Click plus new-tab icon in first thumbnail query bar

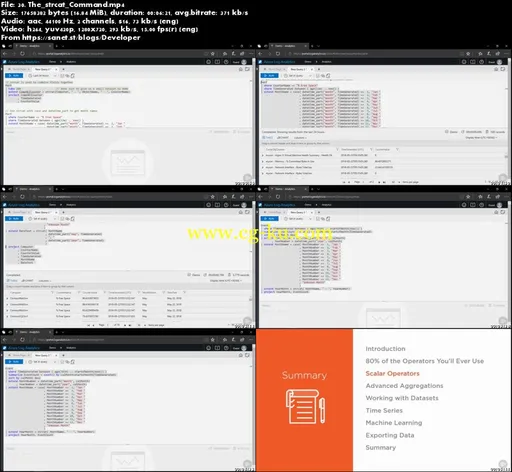(x=63, y=69)
